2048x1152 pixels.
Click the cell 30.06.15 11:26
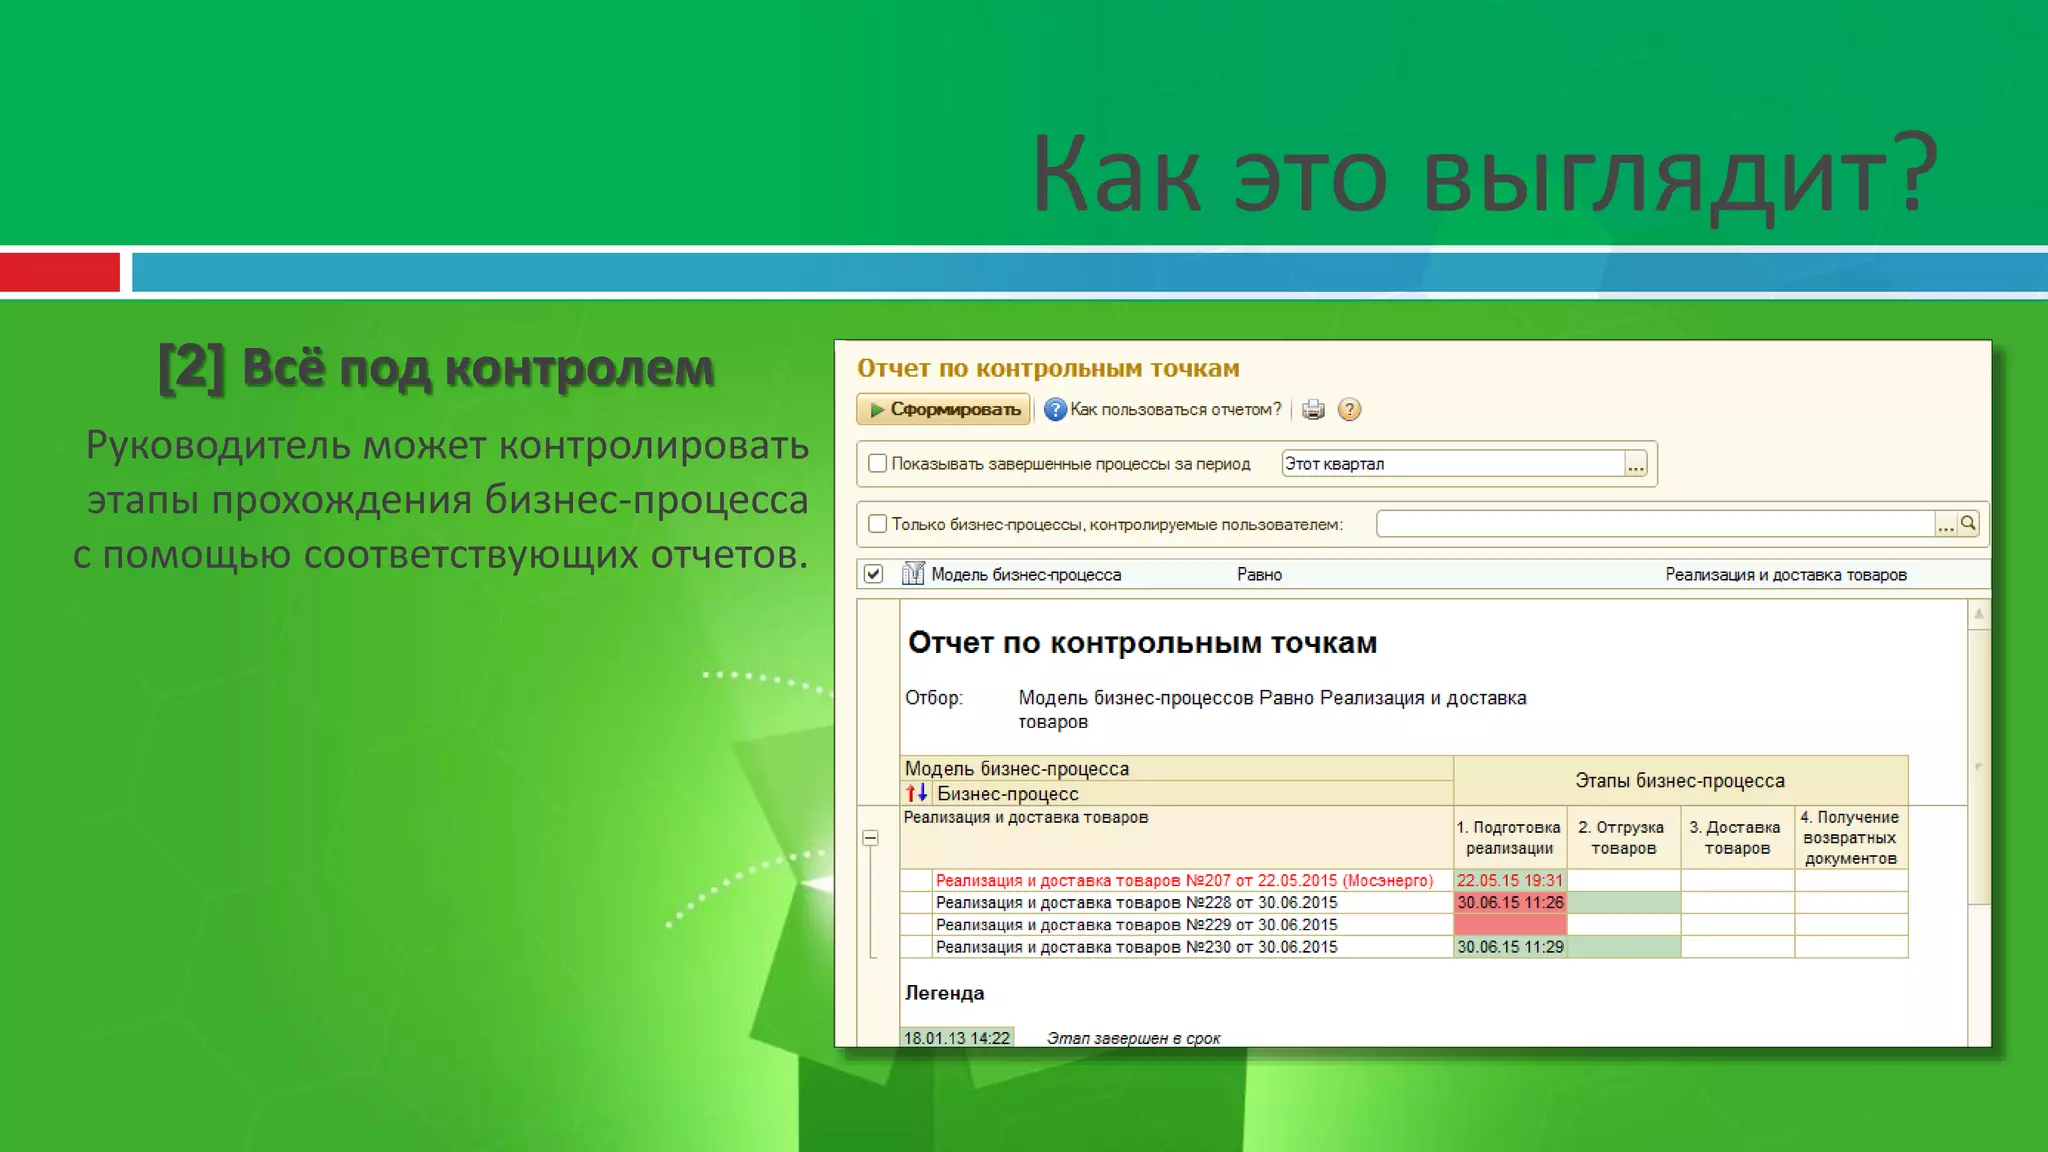(x=1510, y=902)
